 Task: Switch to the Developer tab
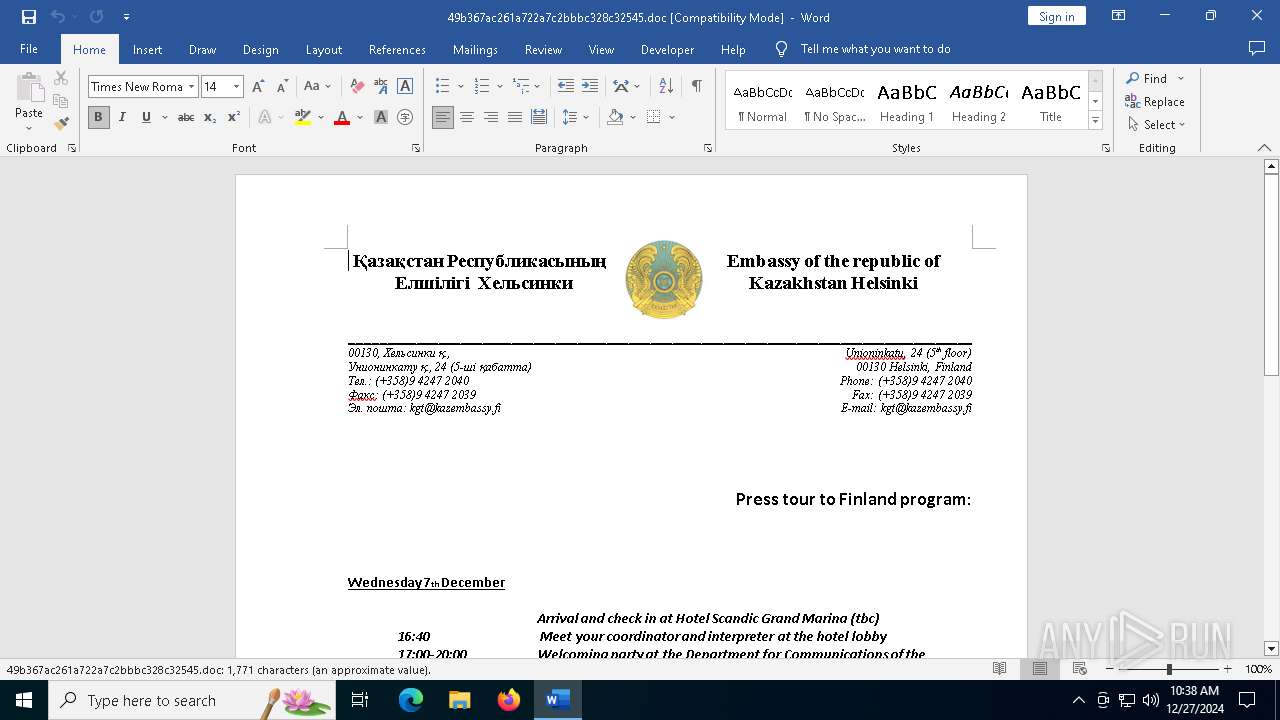click(x=667, y=49)
